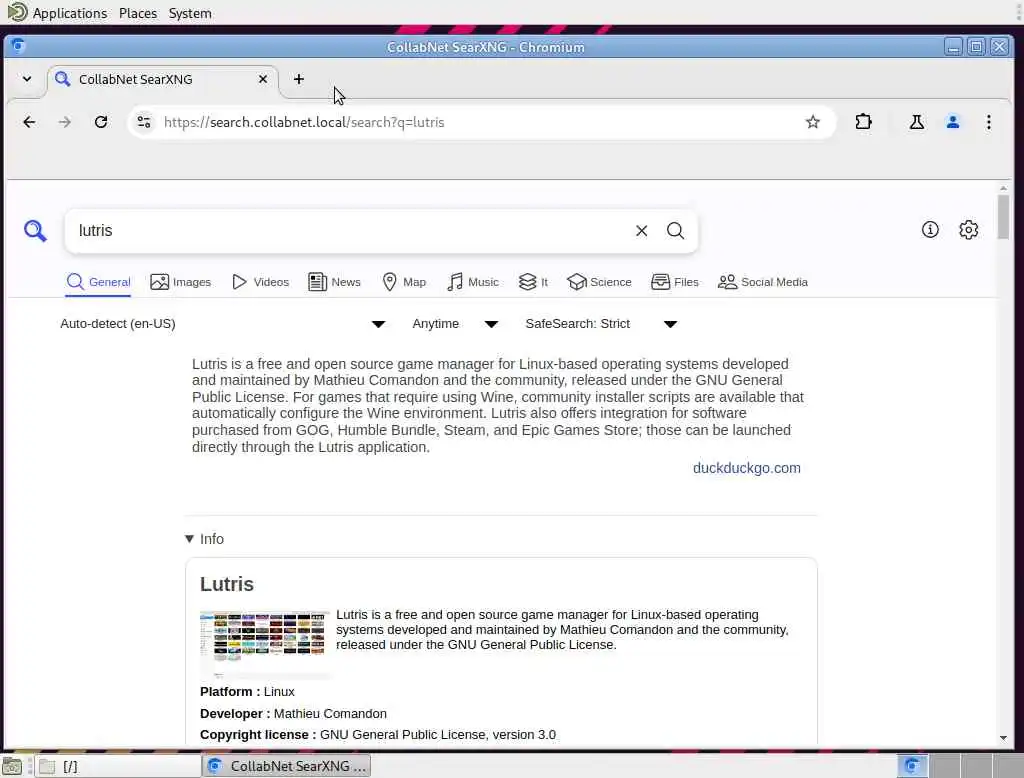Open the Applications menu

pyautogui.click(x=70, y=13)
